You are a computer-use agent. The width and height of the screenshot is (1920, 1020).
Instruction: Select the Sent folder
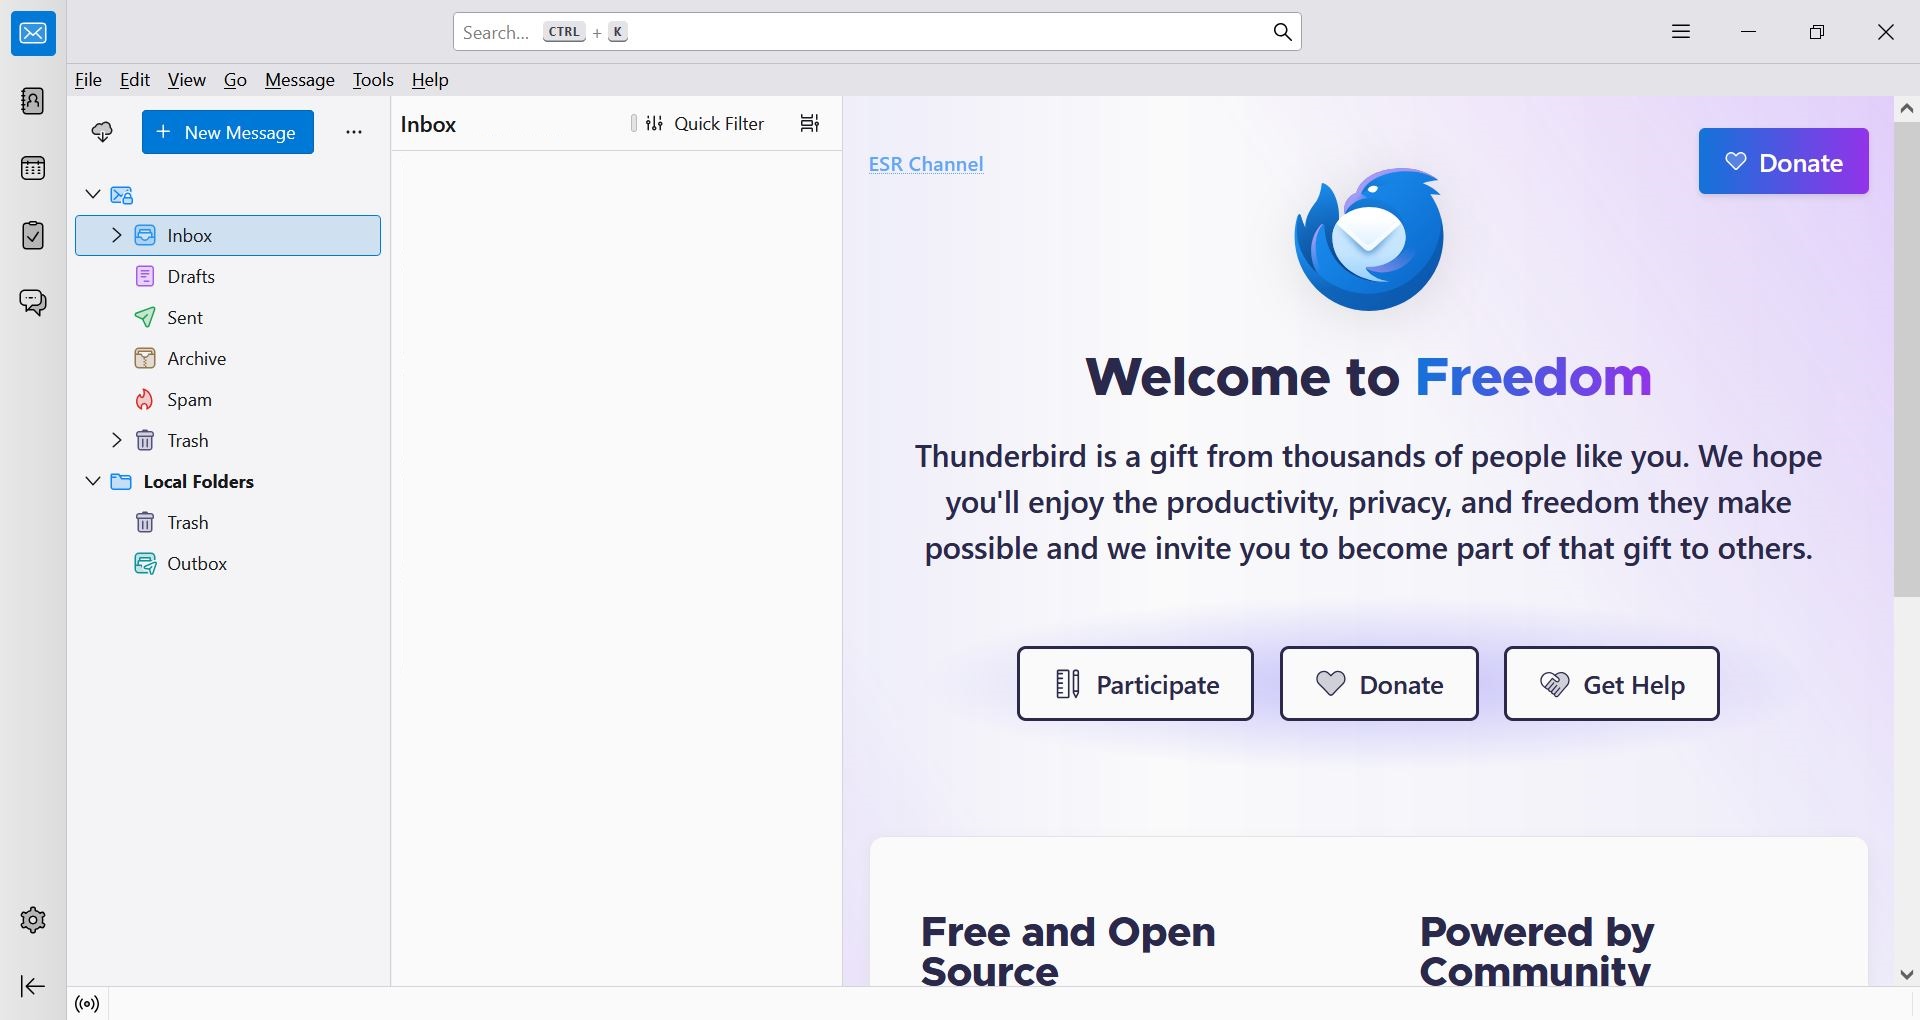(x=228, y=317)
